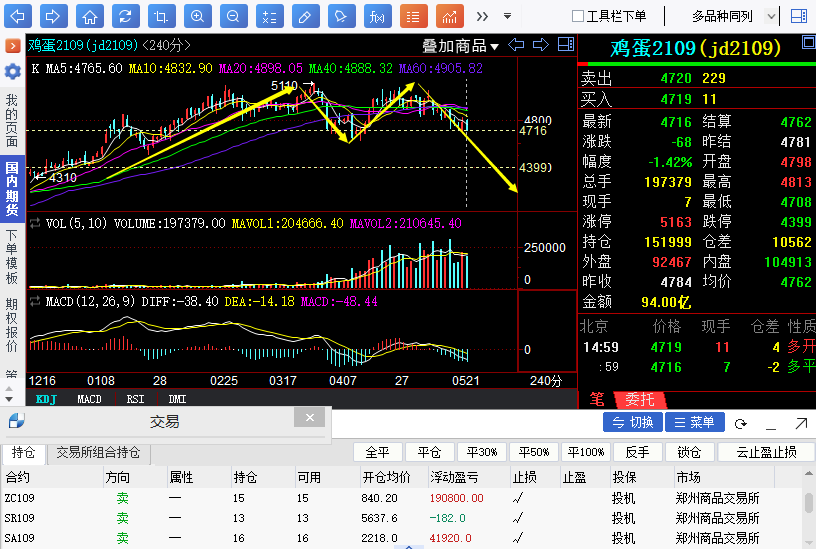Click the home toolbar icon
The image size is (816, 549).
click(x=90, y=17)
